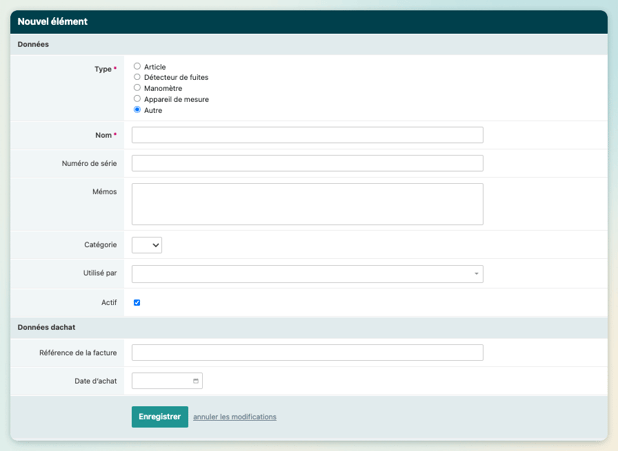The width and height of the screenshot is (618, 451).
Task: Click the Catégorie chevron arrow
Action: 155,245
